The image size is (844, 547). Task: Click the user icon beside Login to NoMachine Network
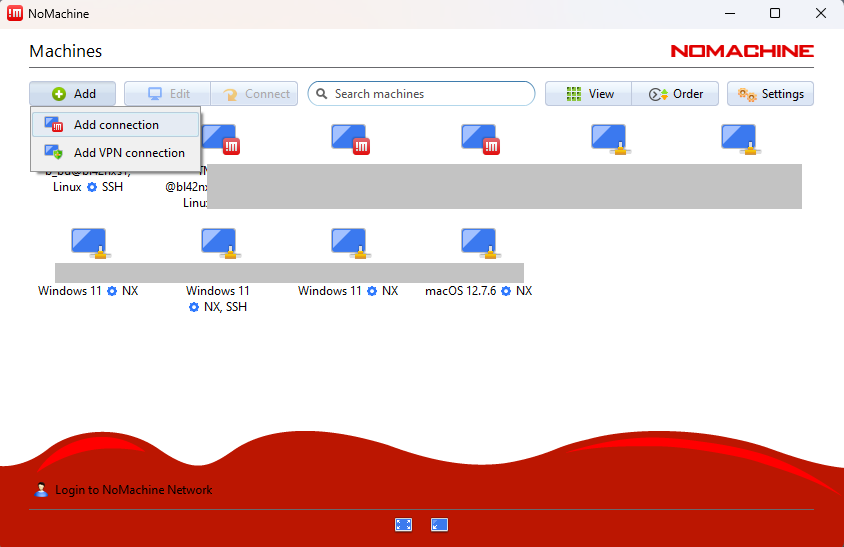click(41, 490)
